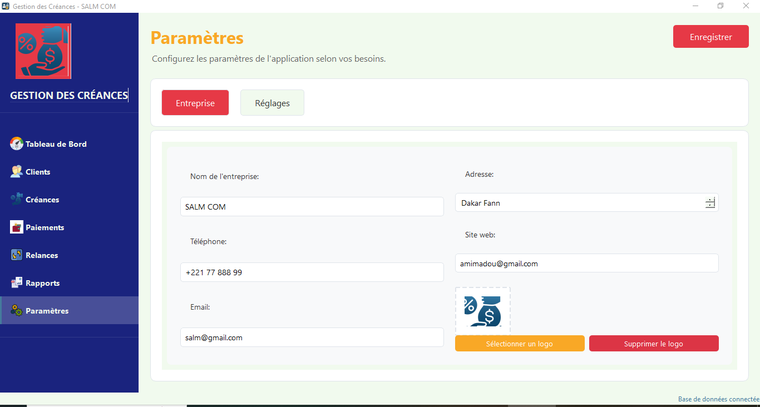Screen dimensions: 760x407
Task: Click the Site web input field
Action: tap(586, 264)
